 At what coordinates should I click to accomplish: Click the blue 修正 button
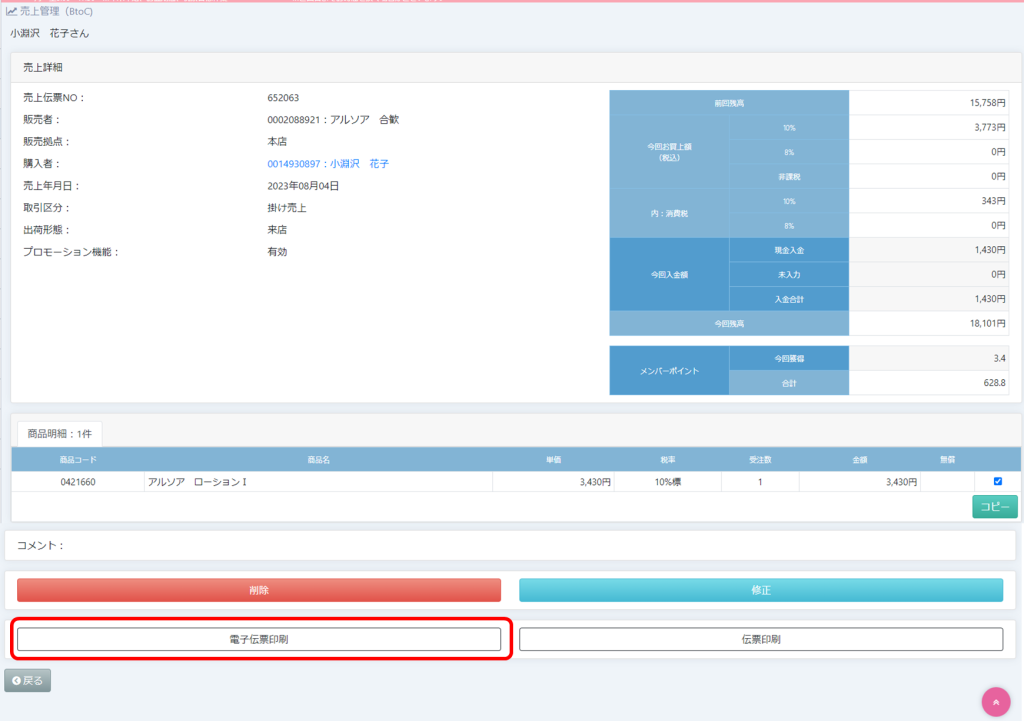tap(761, 590)
